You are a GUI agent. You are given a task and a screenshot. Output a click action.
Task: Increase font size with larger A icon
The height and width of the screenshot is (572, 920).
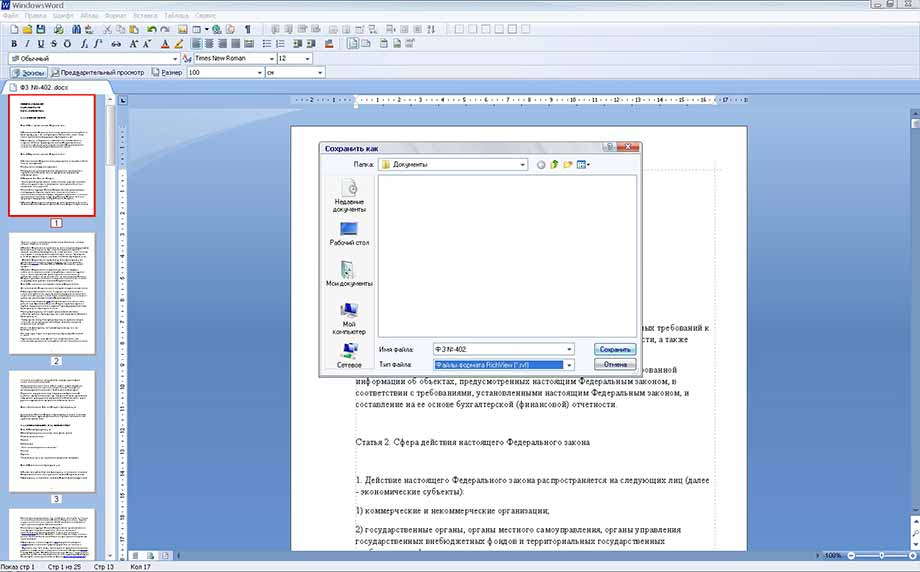134,44
